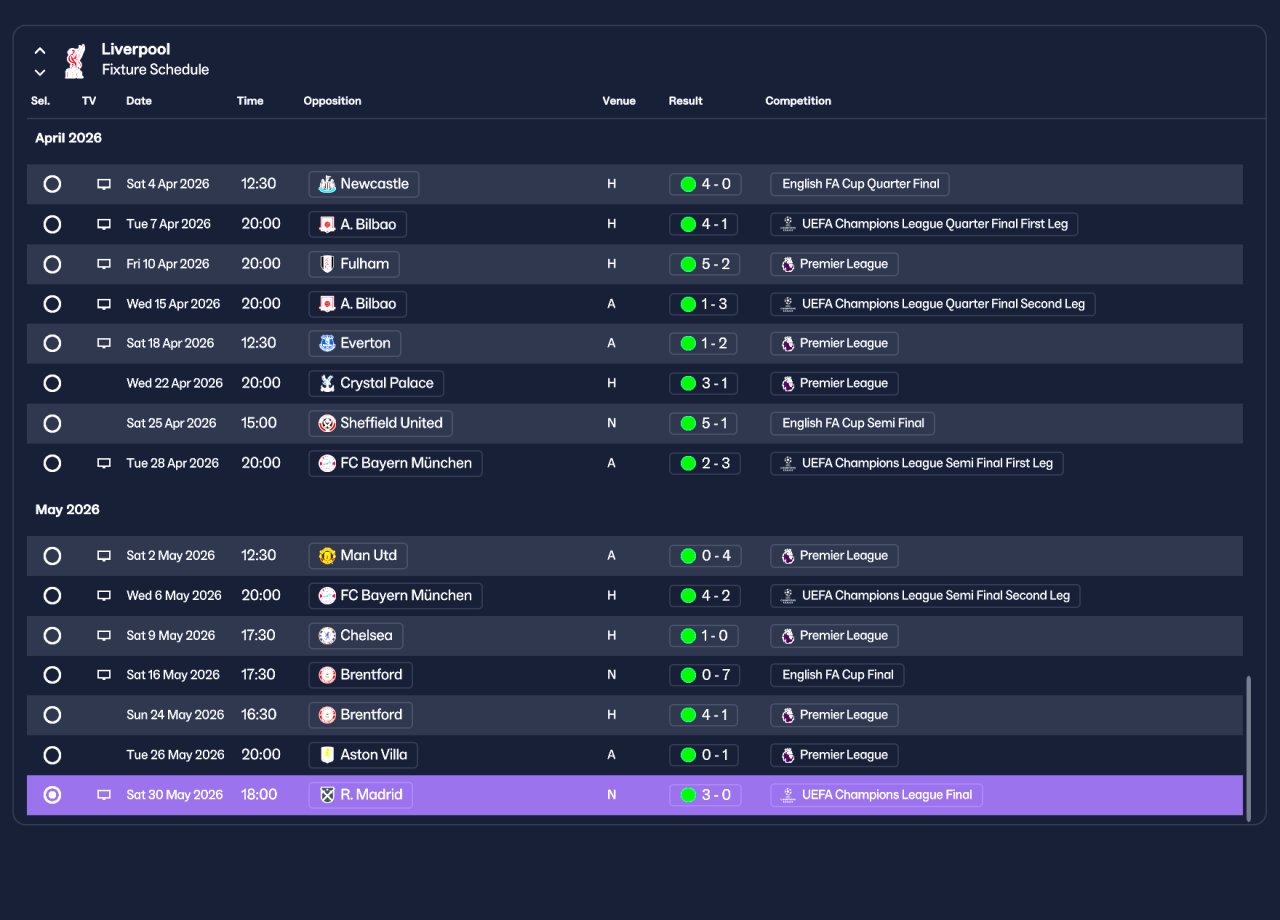Click the Liverpool club crest icon
Image resolution: width=1280 pixels, height=920 pixels.
point(75,60)
